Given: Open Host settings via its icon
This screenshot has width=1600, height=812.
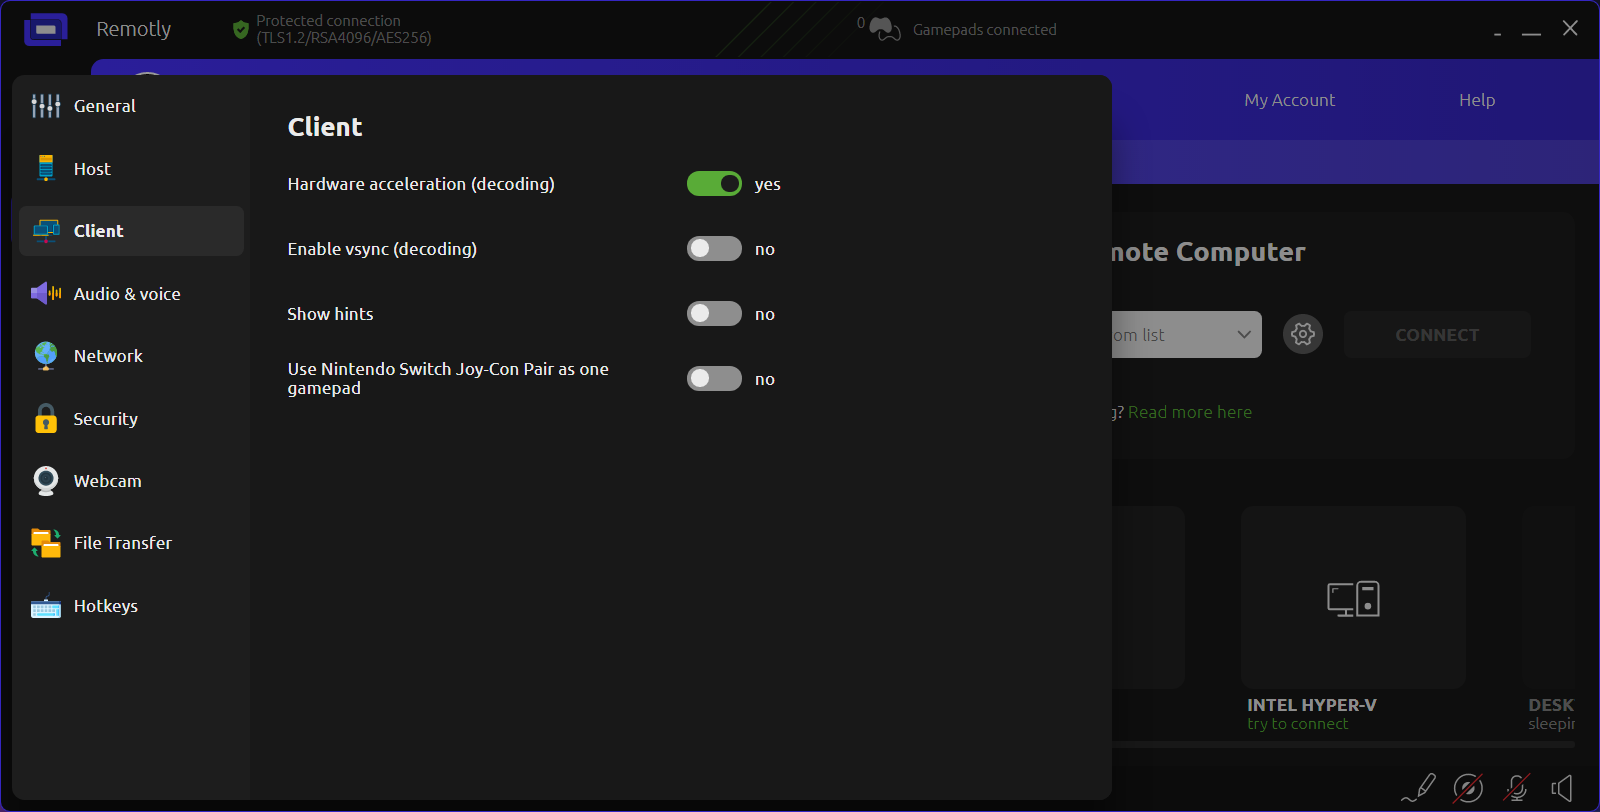Looking at the screenshot, I should click(x=46, y=169).
